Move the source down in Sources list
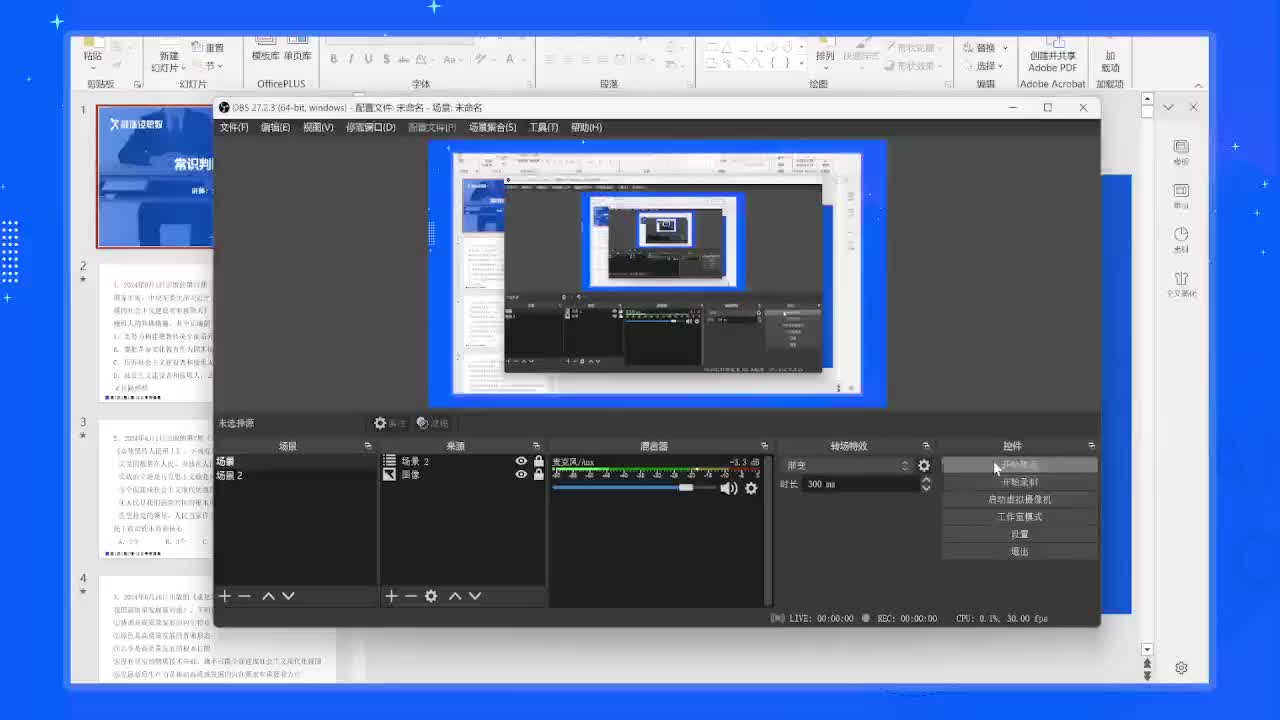Image resolution: width=1280 pixels, height=720 pixels. 475,596
